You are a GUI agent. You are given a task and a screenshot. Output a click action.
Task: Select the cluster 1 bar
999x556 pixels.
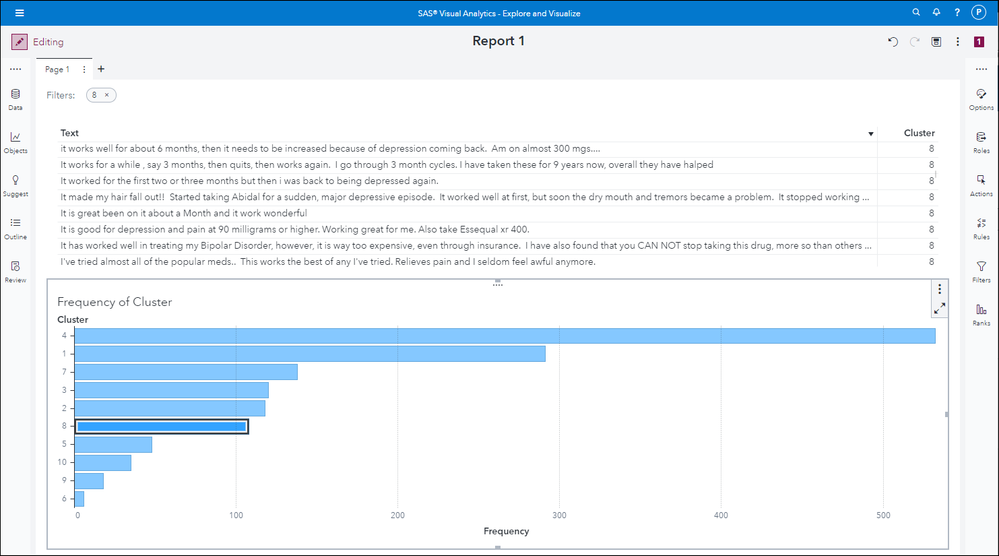(310, 353)
